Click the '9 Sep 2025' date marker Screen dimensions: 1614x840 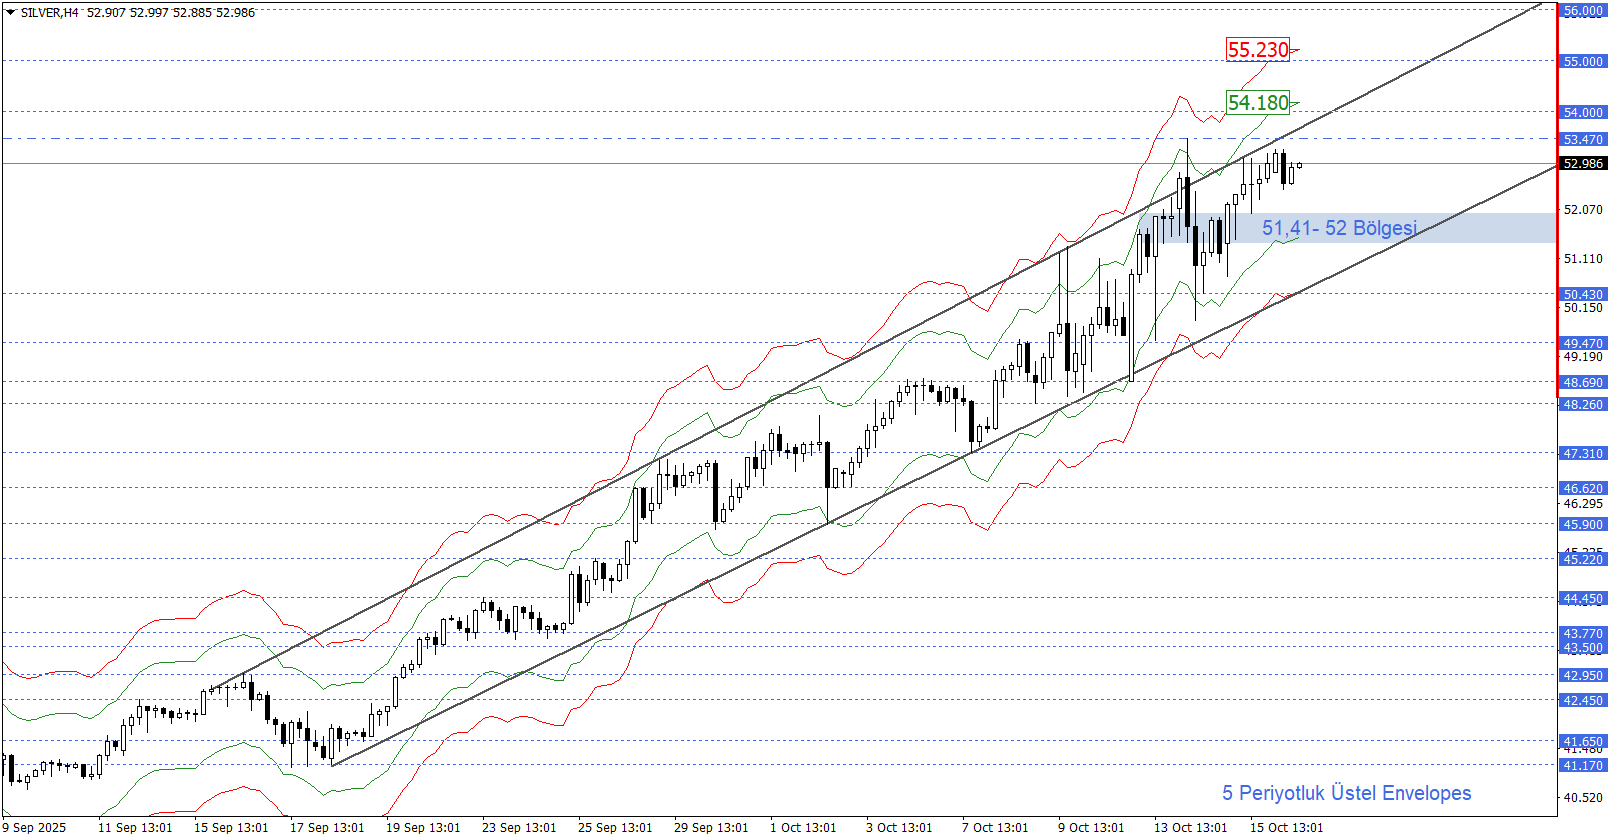tap(35, 828)
